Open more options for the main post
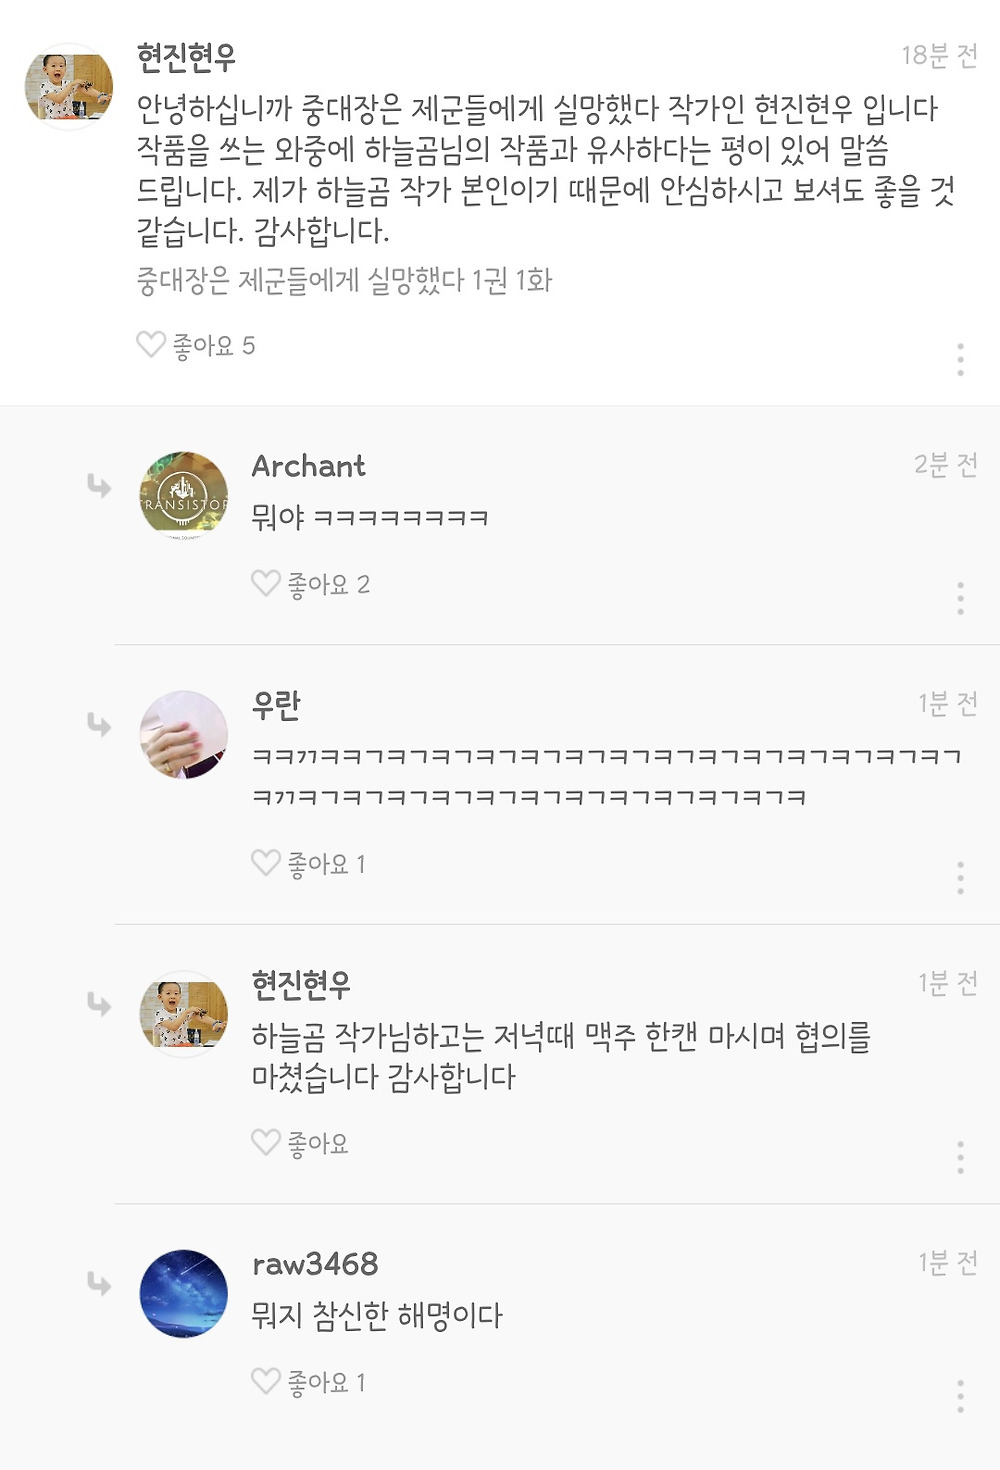Viewport: 1000px width, 1470px height. tap(960, 359)
